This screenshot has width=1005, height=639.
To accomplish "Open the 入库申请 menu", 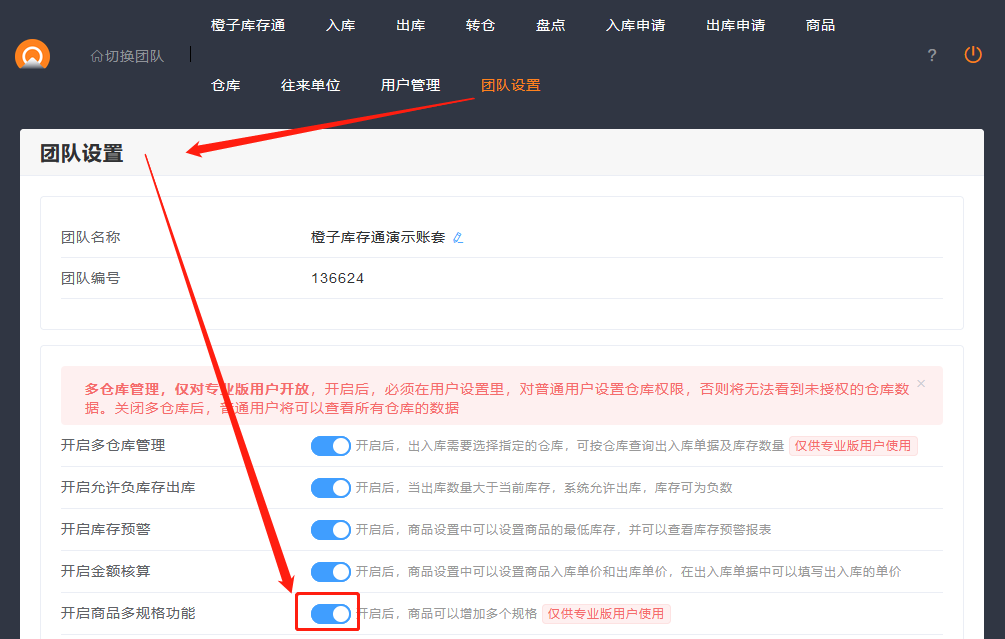I will tap(635, 25).
